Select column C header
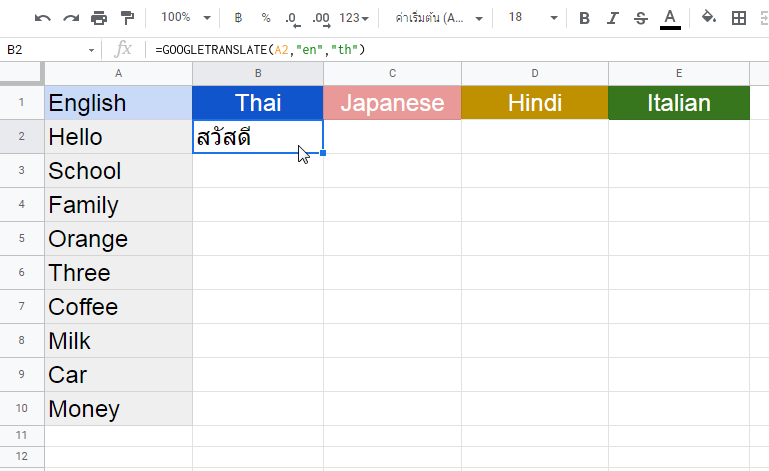769x471 pixels. coord(392,74)
